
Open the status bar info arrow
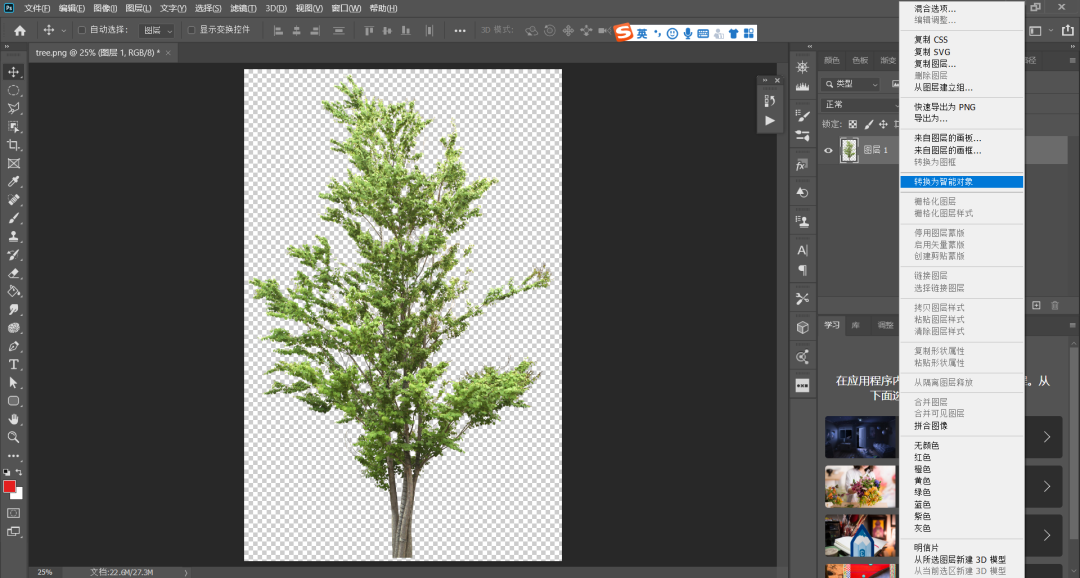click(x=185, y=572)
